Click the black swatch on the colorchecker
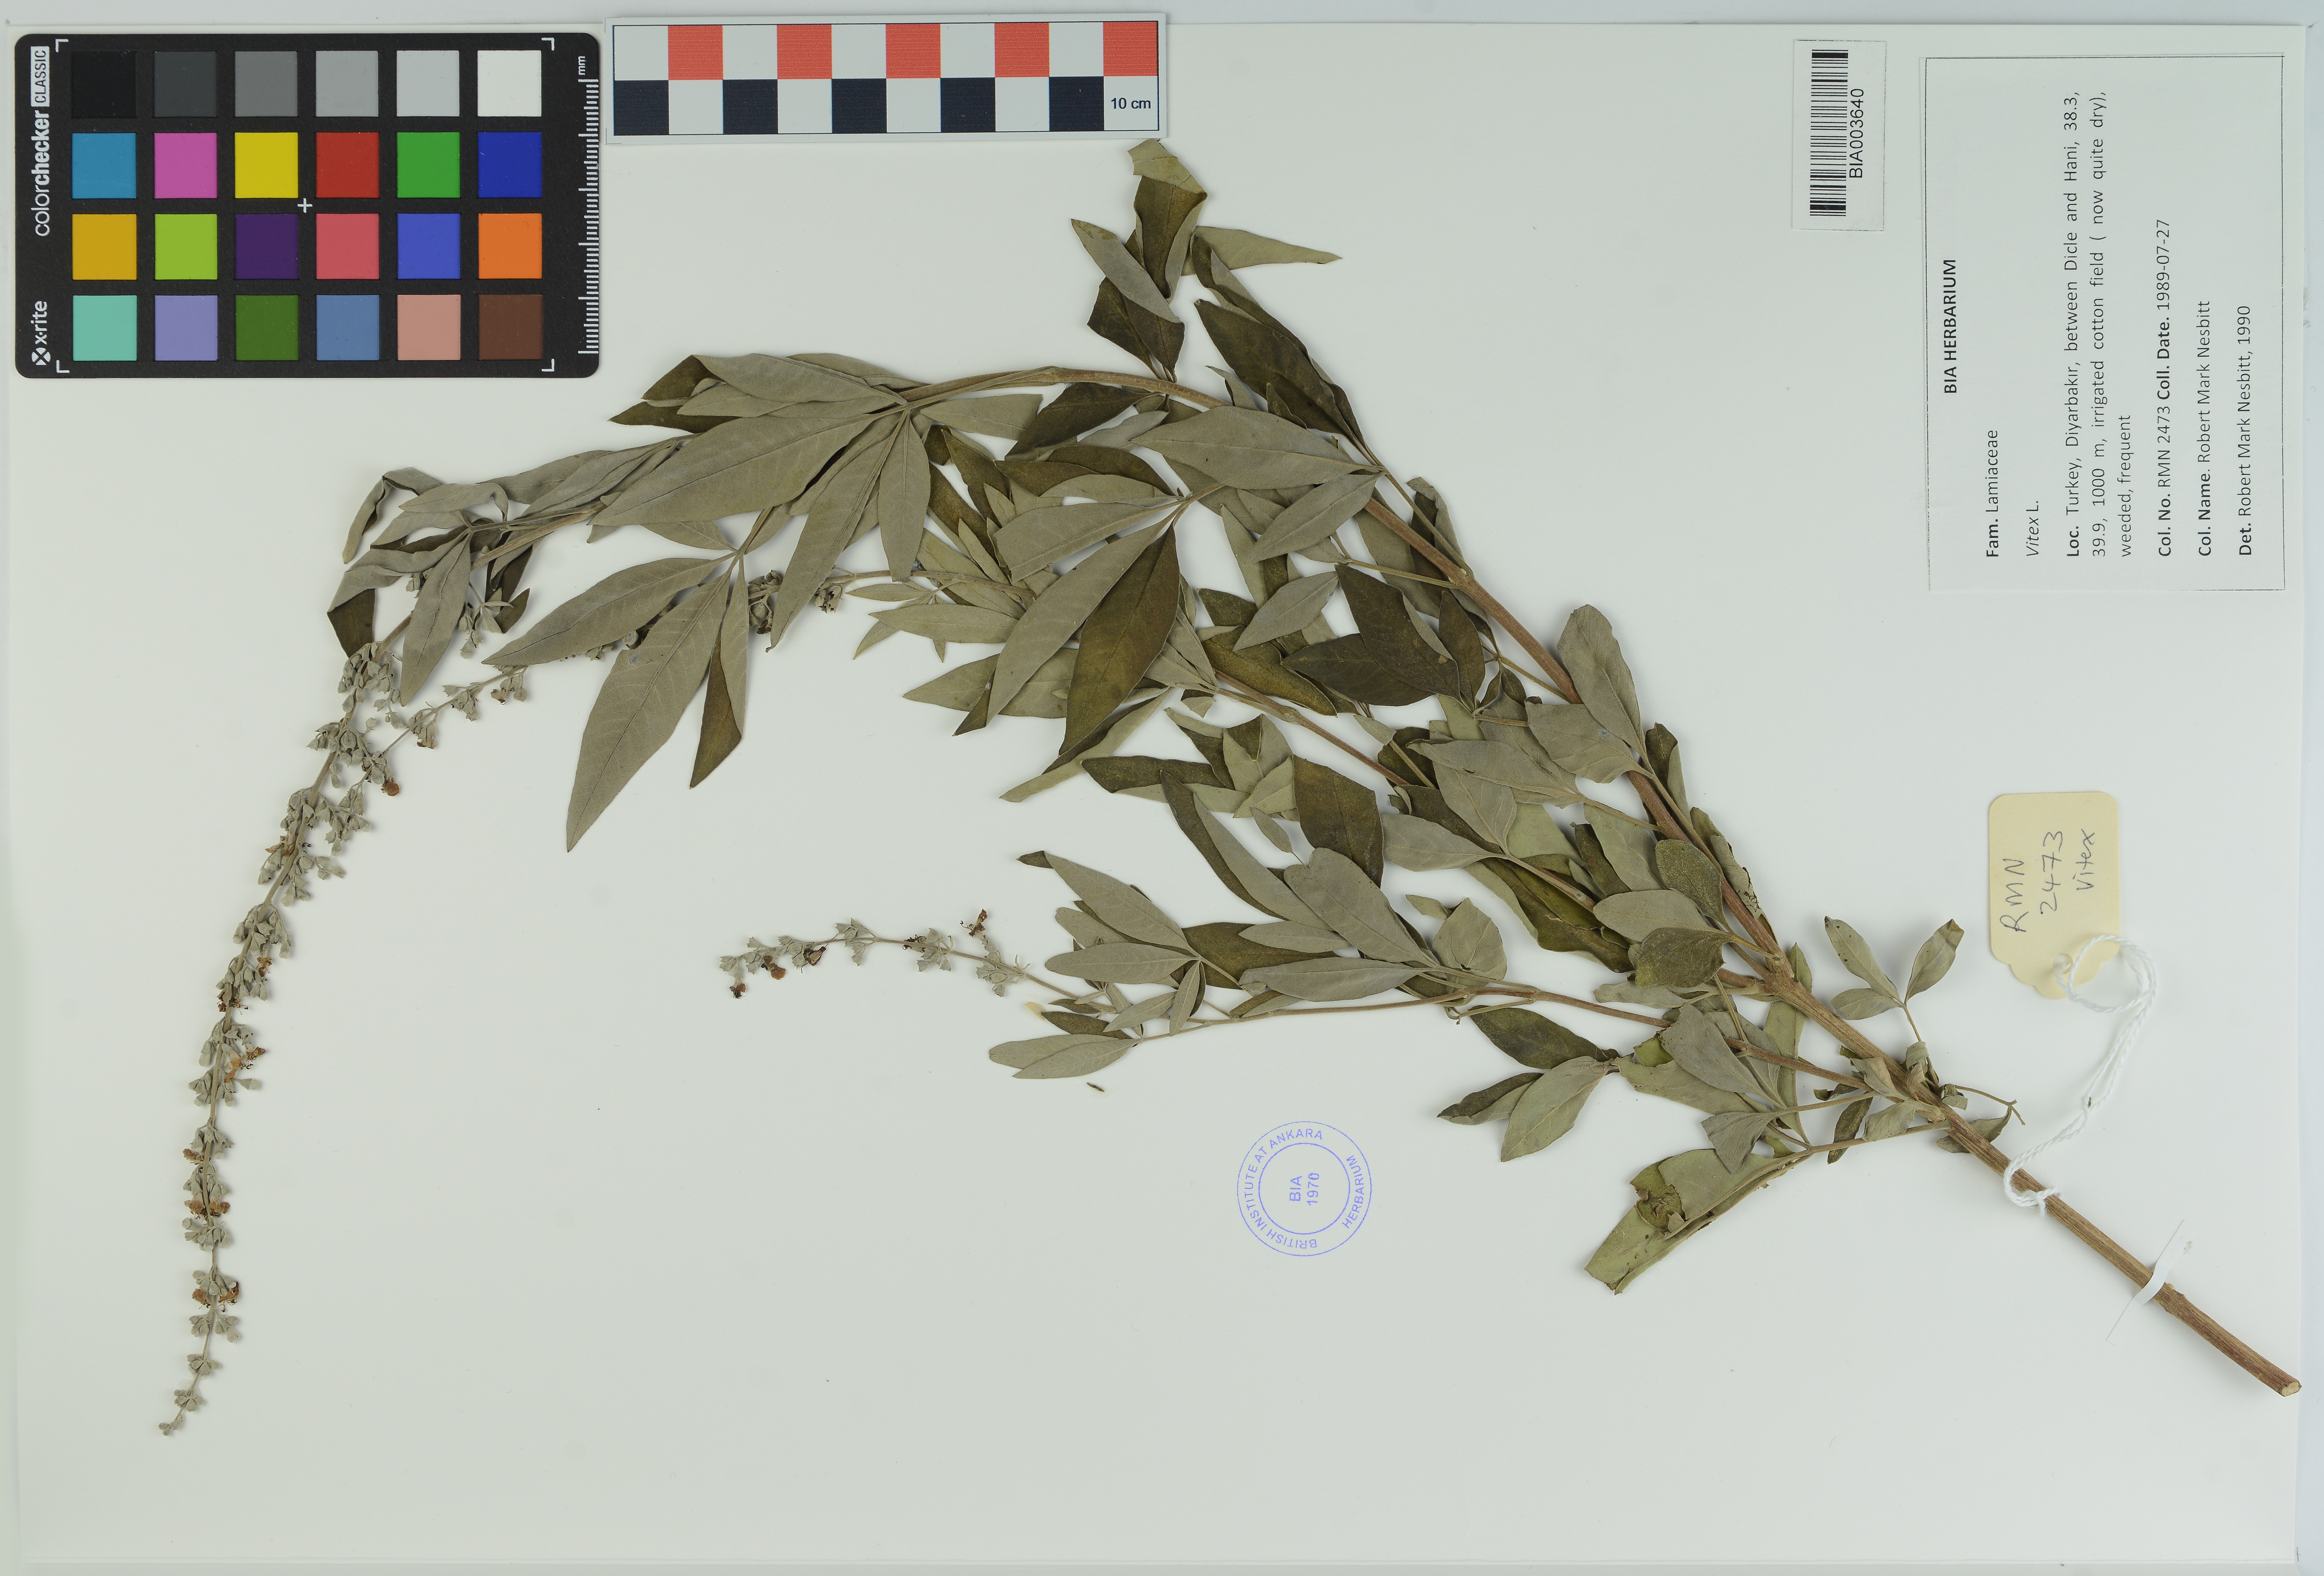The height and width of the screenshot is (1576, 2324). pos(104,84)
